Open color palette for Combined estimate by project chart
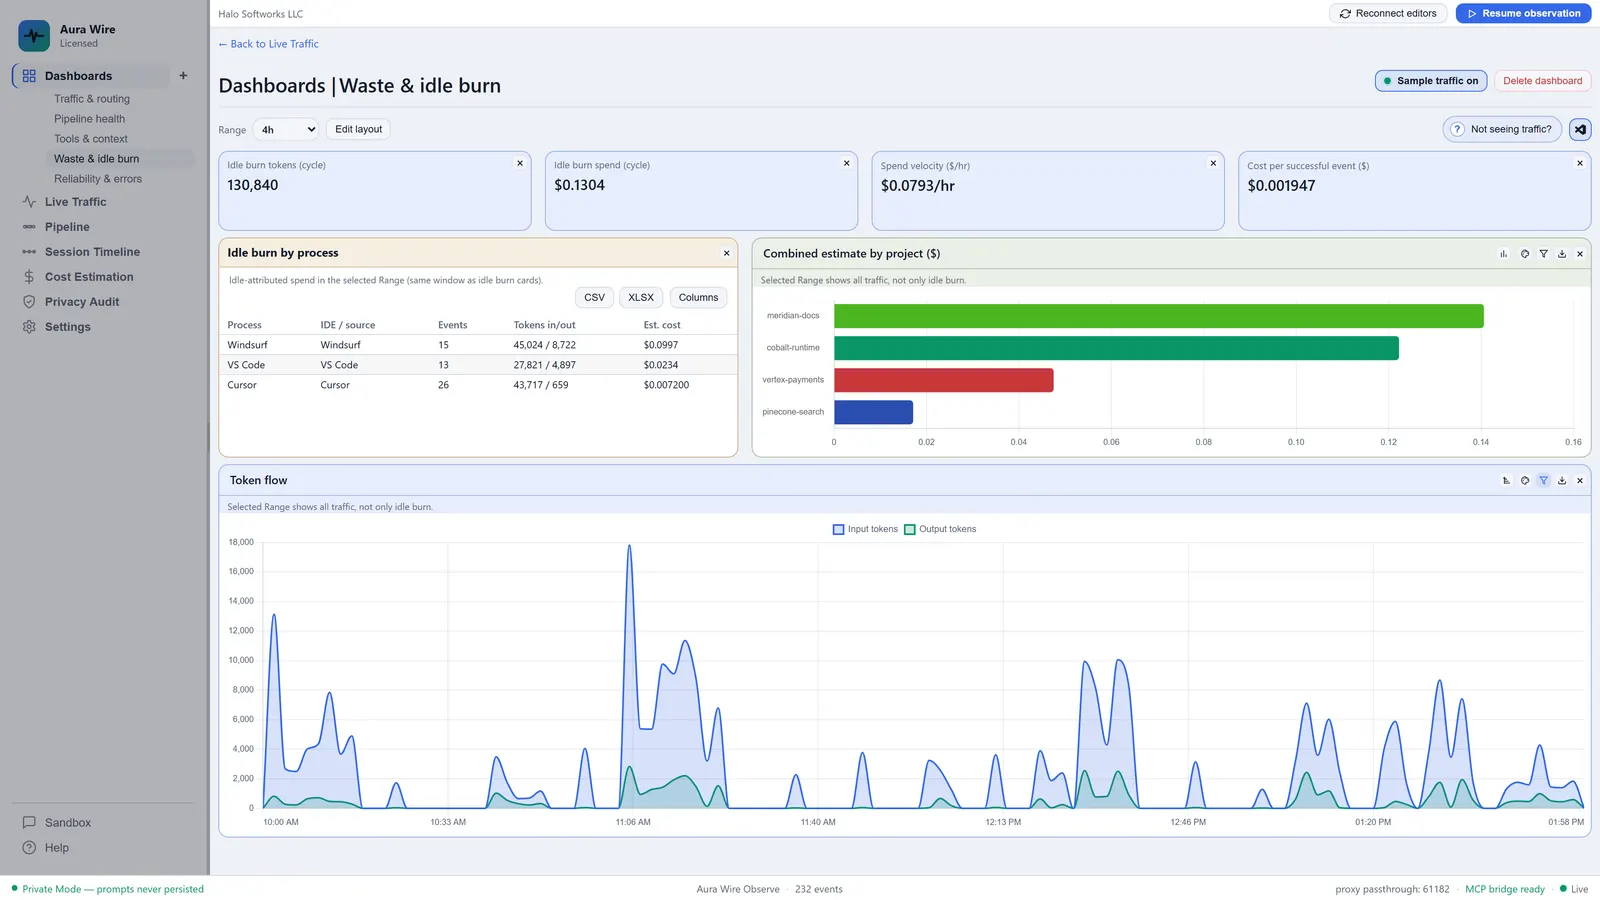This screenshot has width=1600, height=900. tap(1525, 254)
